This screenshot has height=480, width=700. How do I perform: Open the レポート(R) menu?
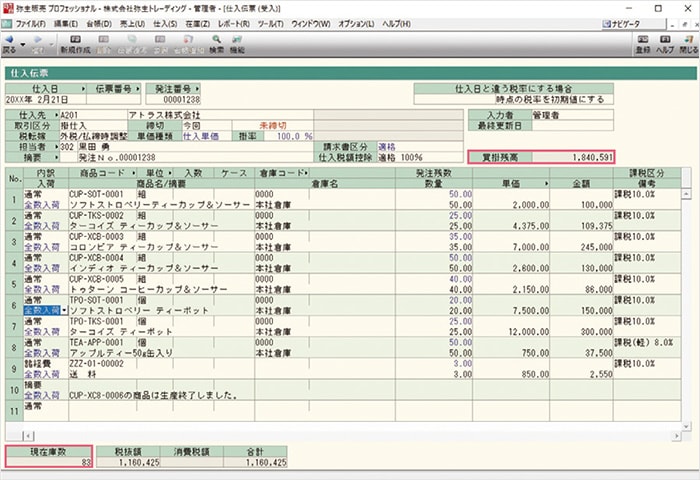point(234,24)
